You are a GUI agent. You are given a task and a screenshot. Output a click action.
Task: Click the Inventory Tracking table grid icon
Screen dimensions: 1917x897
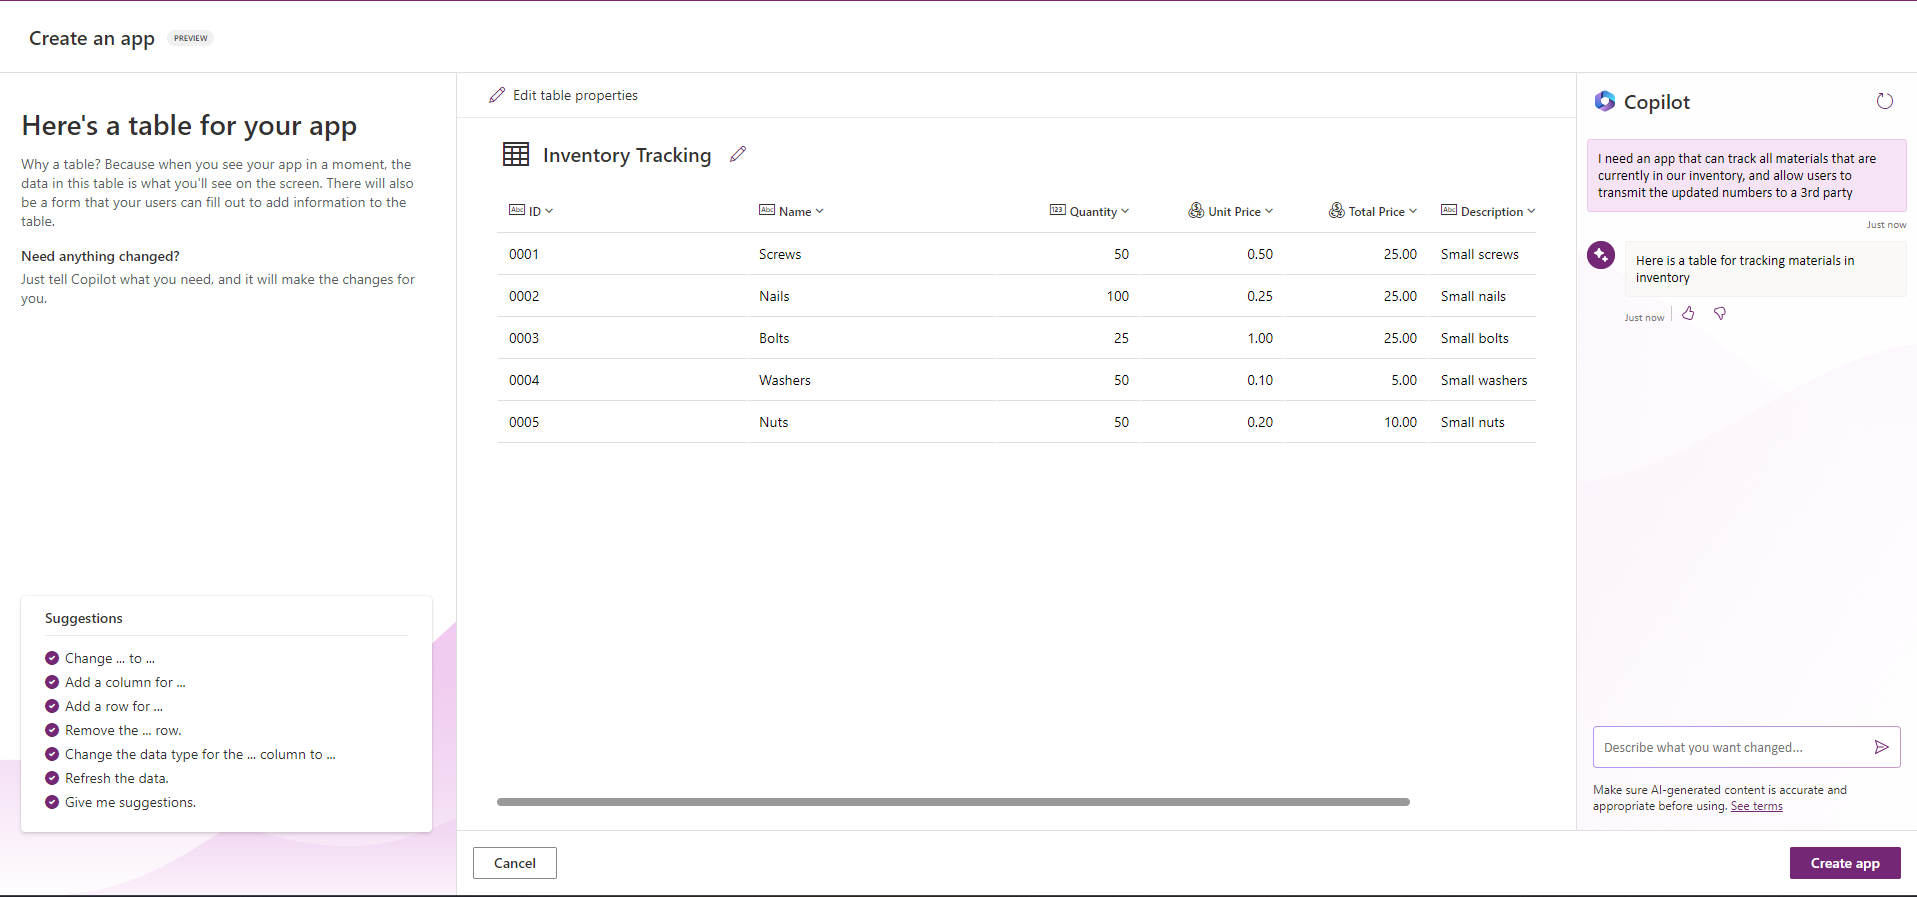tap(516, 154)
